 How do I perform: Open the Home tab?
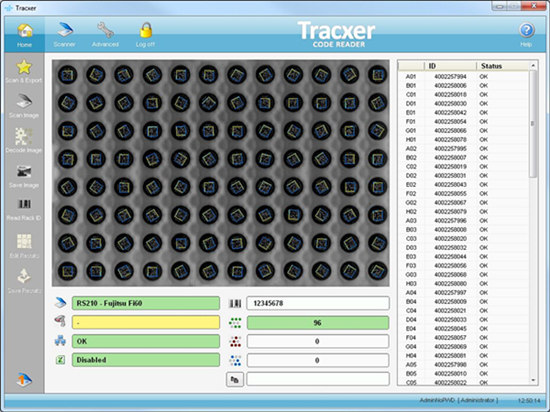click(25, 35)
